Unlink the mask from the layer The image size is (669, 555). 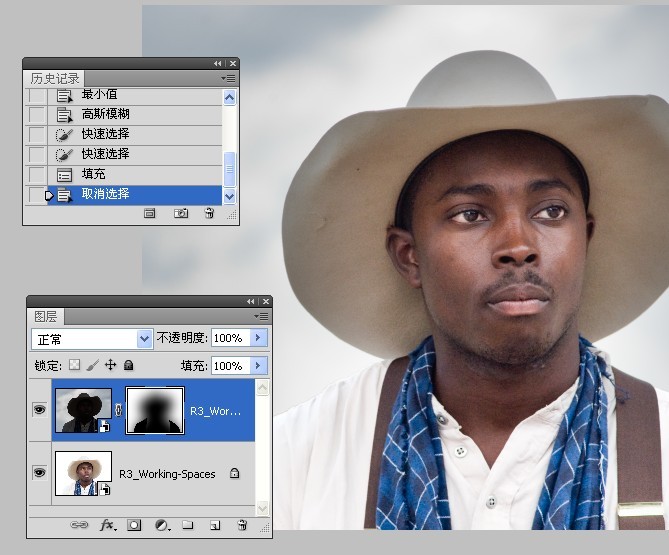tap(119, 410)
